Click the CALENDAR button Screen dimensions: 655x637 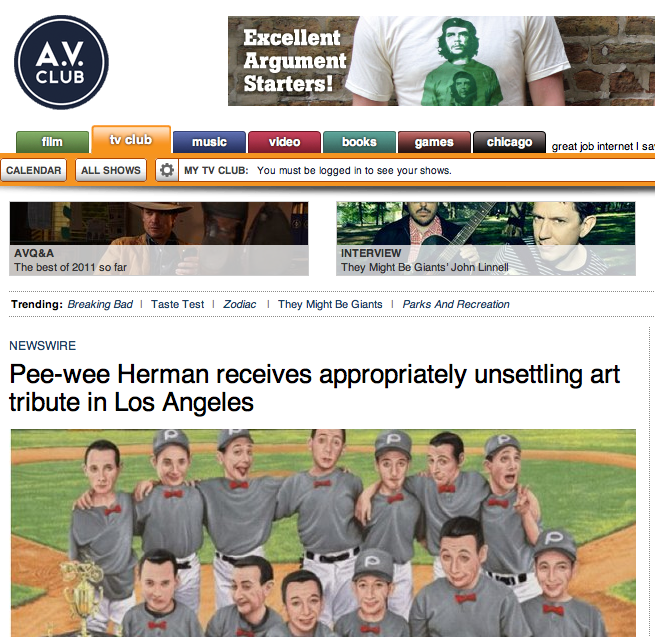click(33, 170)
